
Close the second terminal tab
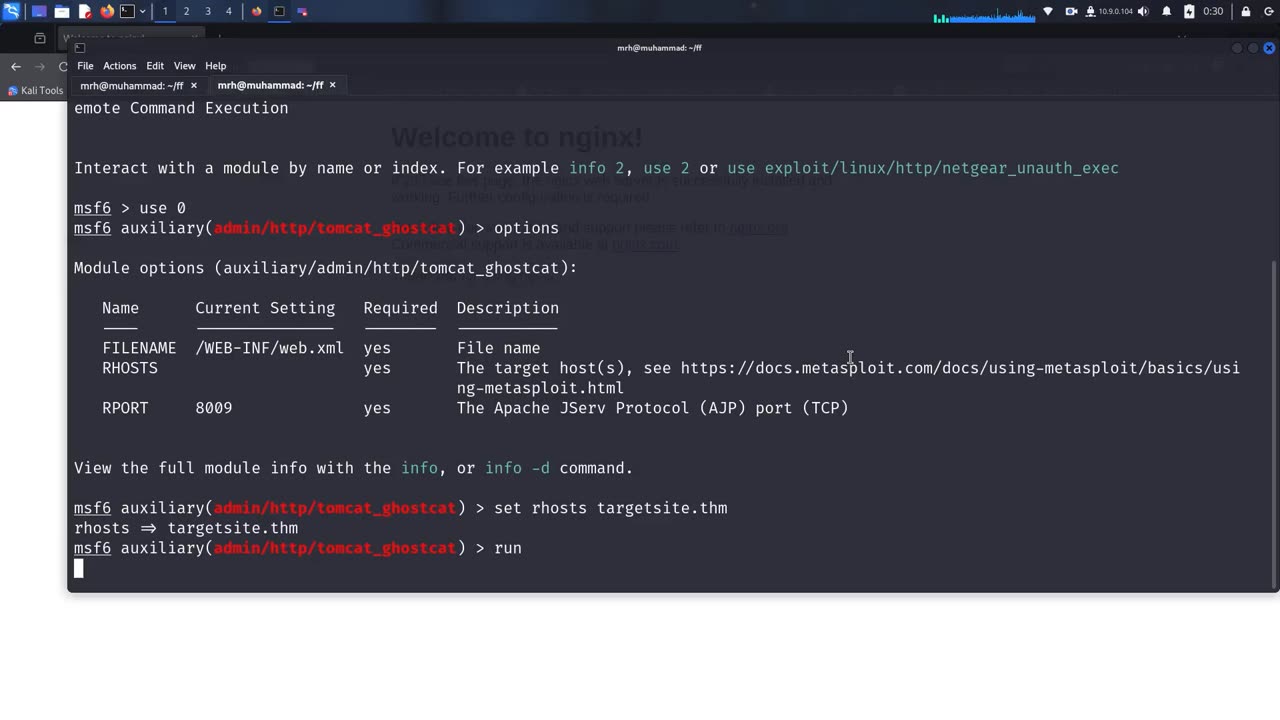[x=332, y=85]
